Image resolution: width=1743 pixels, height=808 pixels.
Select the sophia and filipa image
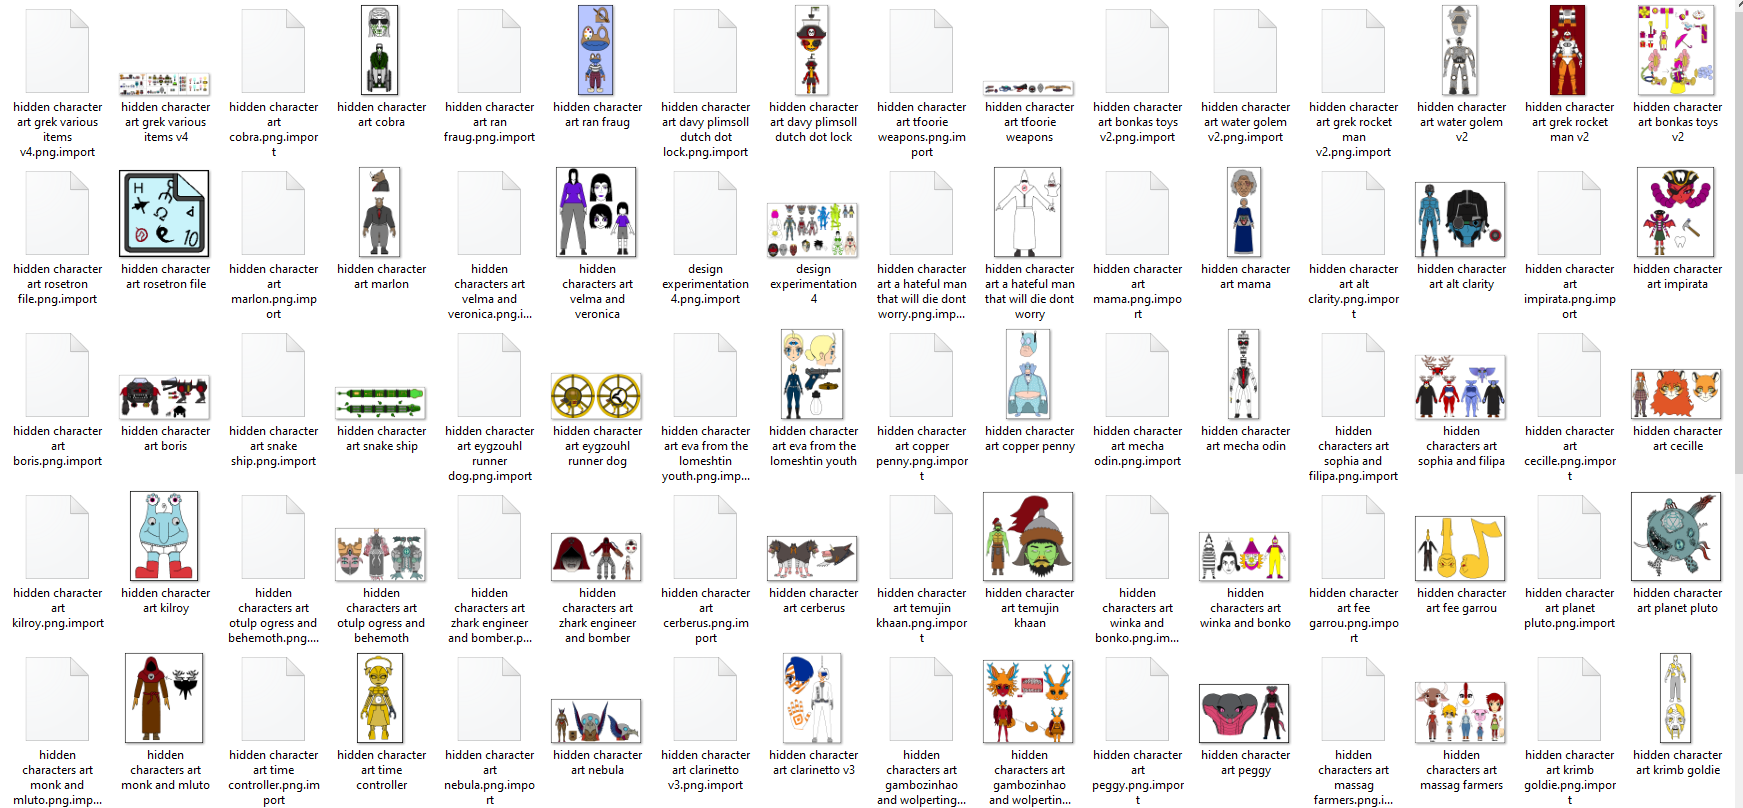point(1460,387)
